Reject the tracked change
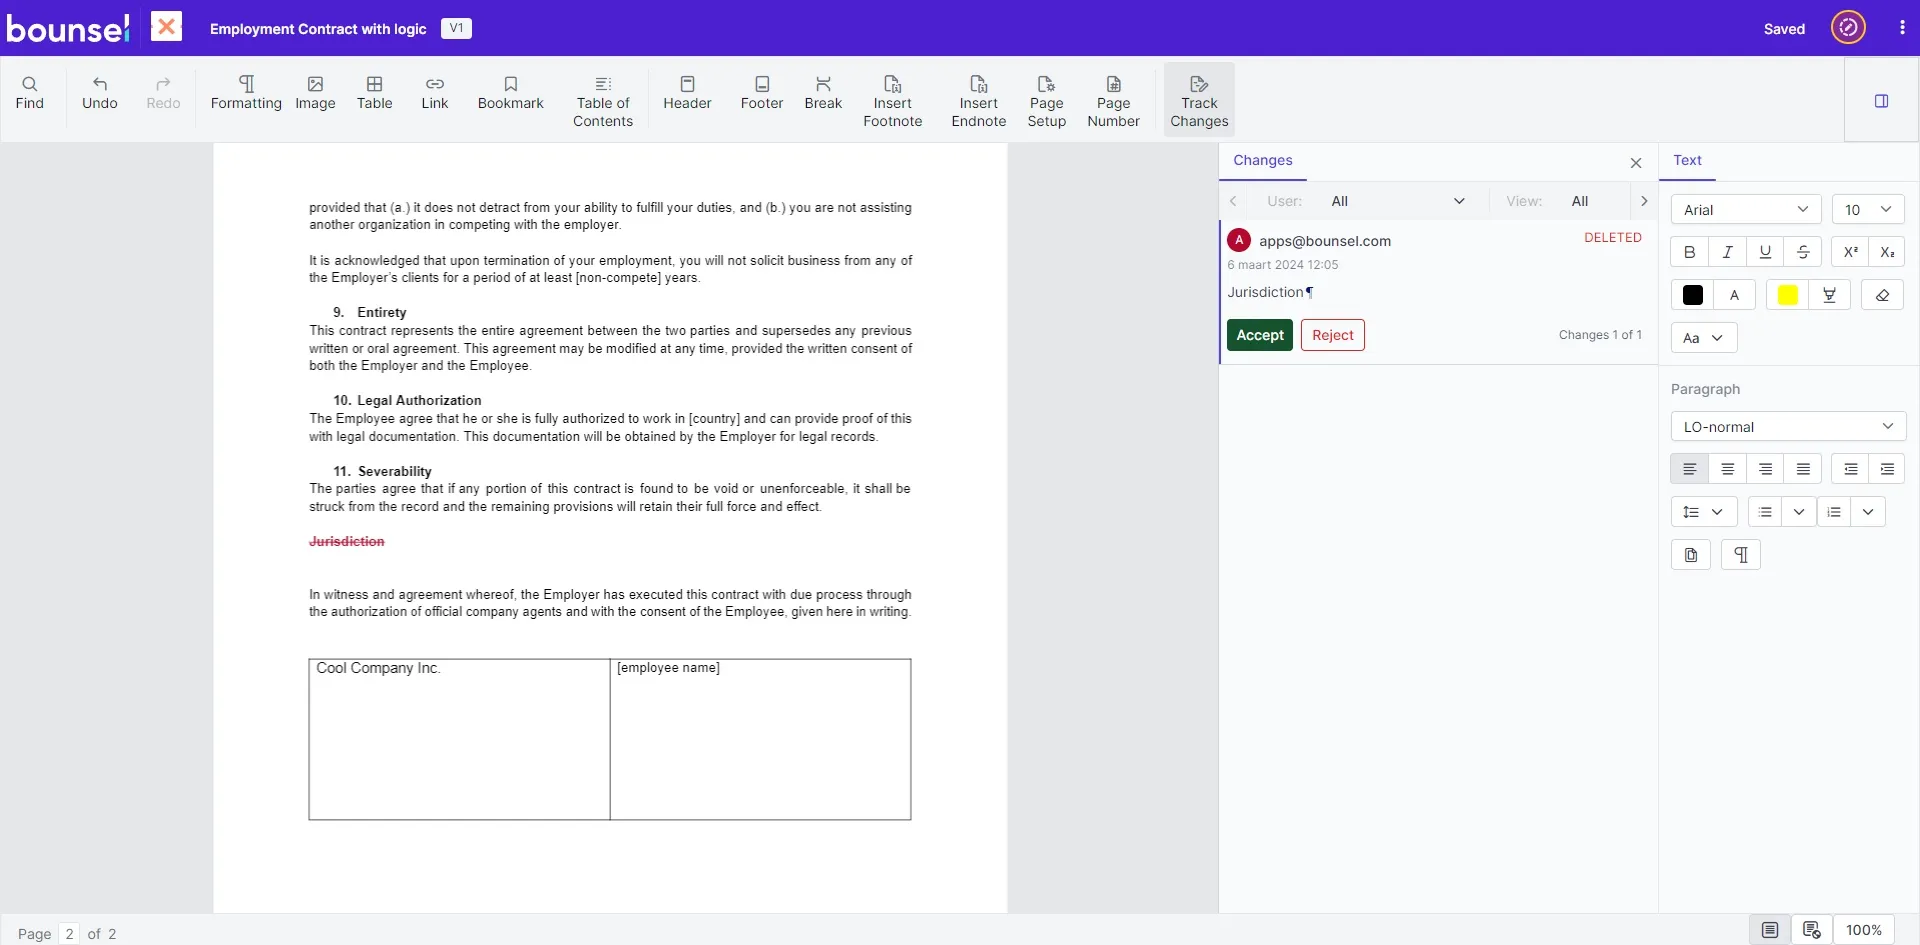This screenshot has height=945, width=1920. coord(1332,335)
